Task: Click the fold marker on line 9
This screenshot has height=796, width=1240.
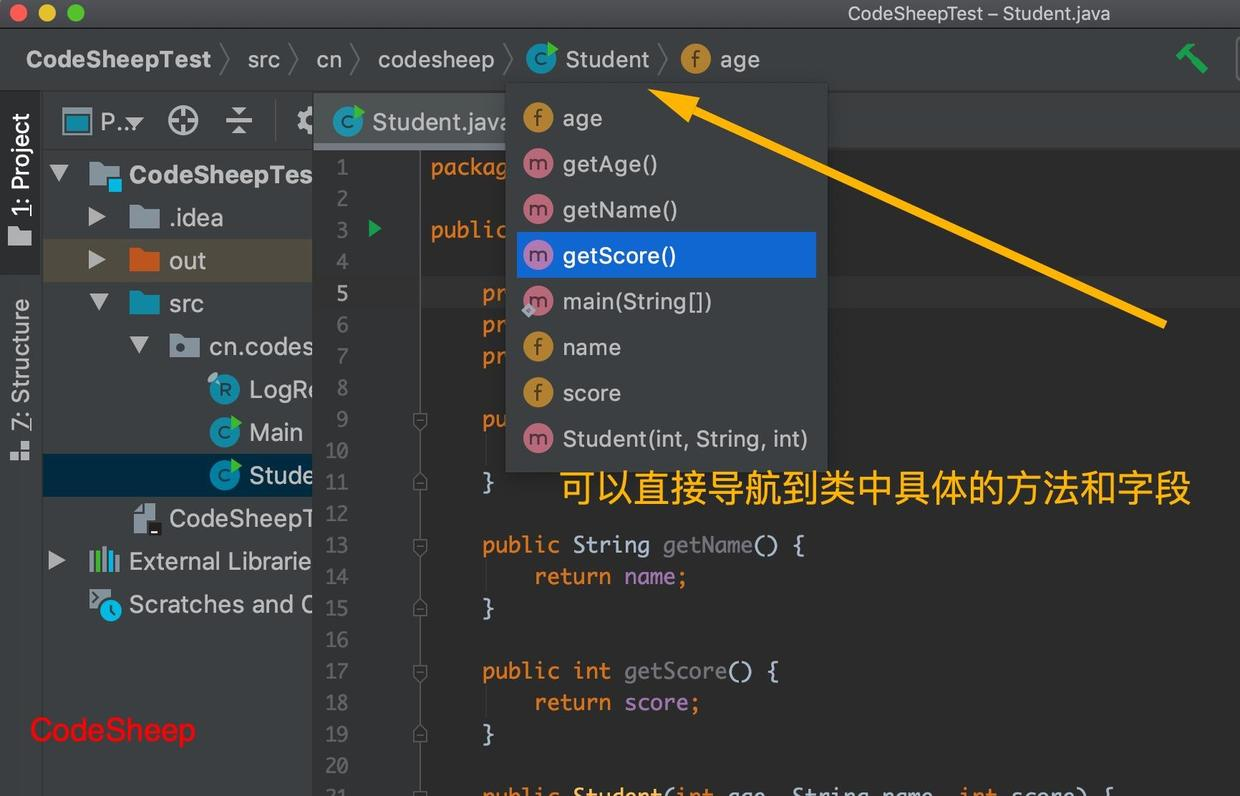Action: click(420, 420)
